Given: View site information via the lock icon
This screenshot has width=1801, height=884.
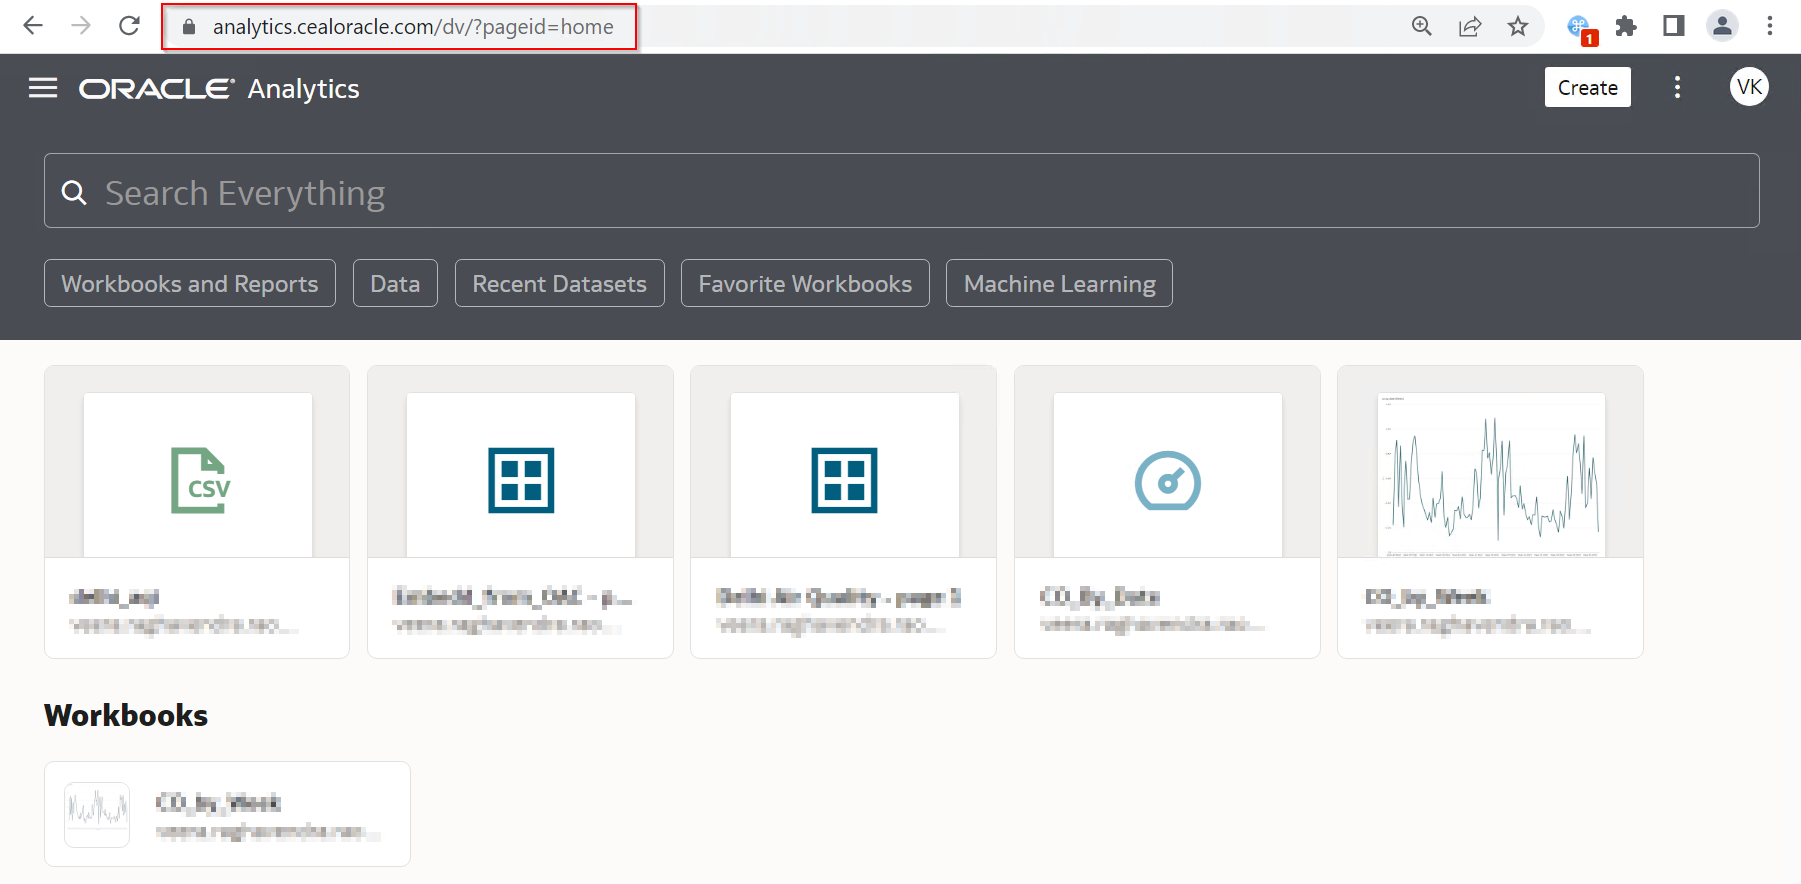Looking at the screenshot, I should (x=189, y=27).
